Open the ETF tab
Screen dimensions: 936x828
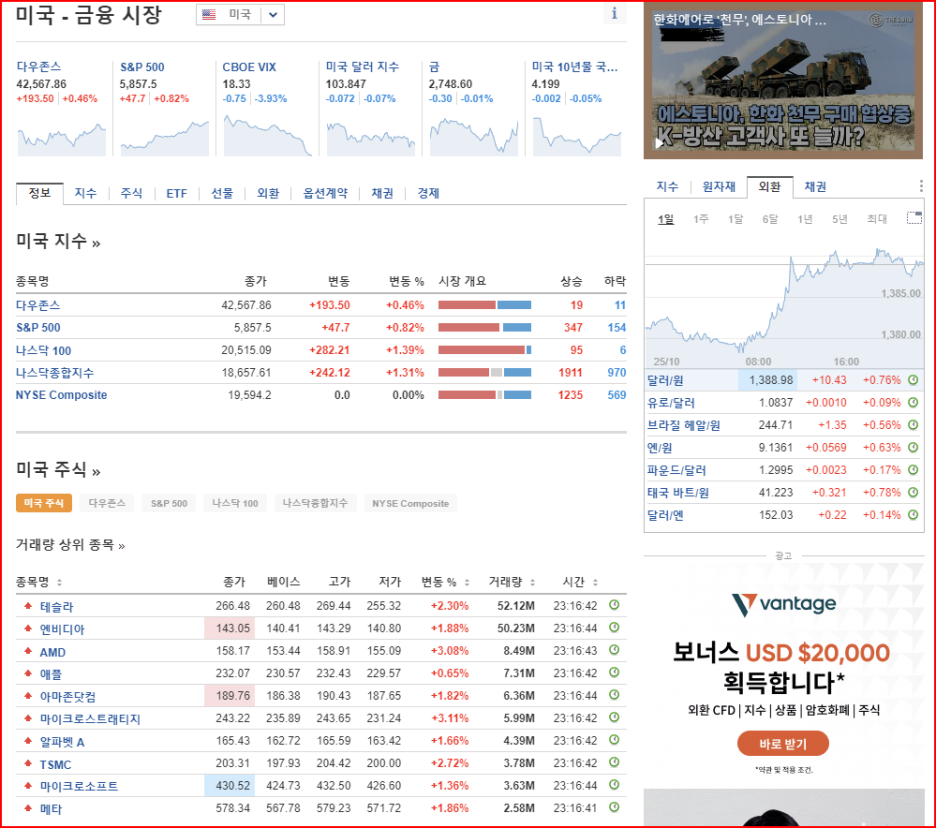(x=177, y=193)
